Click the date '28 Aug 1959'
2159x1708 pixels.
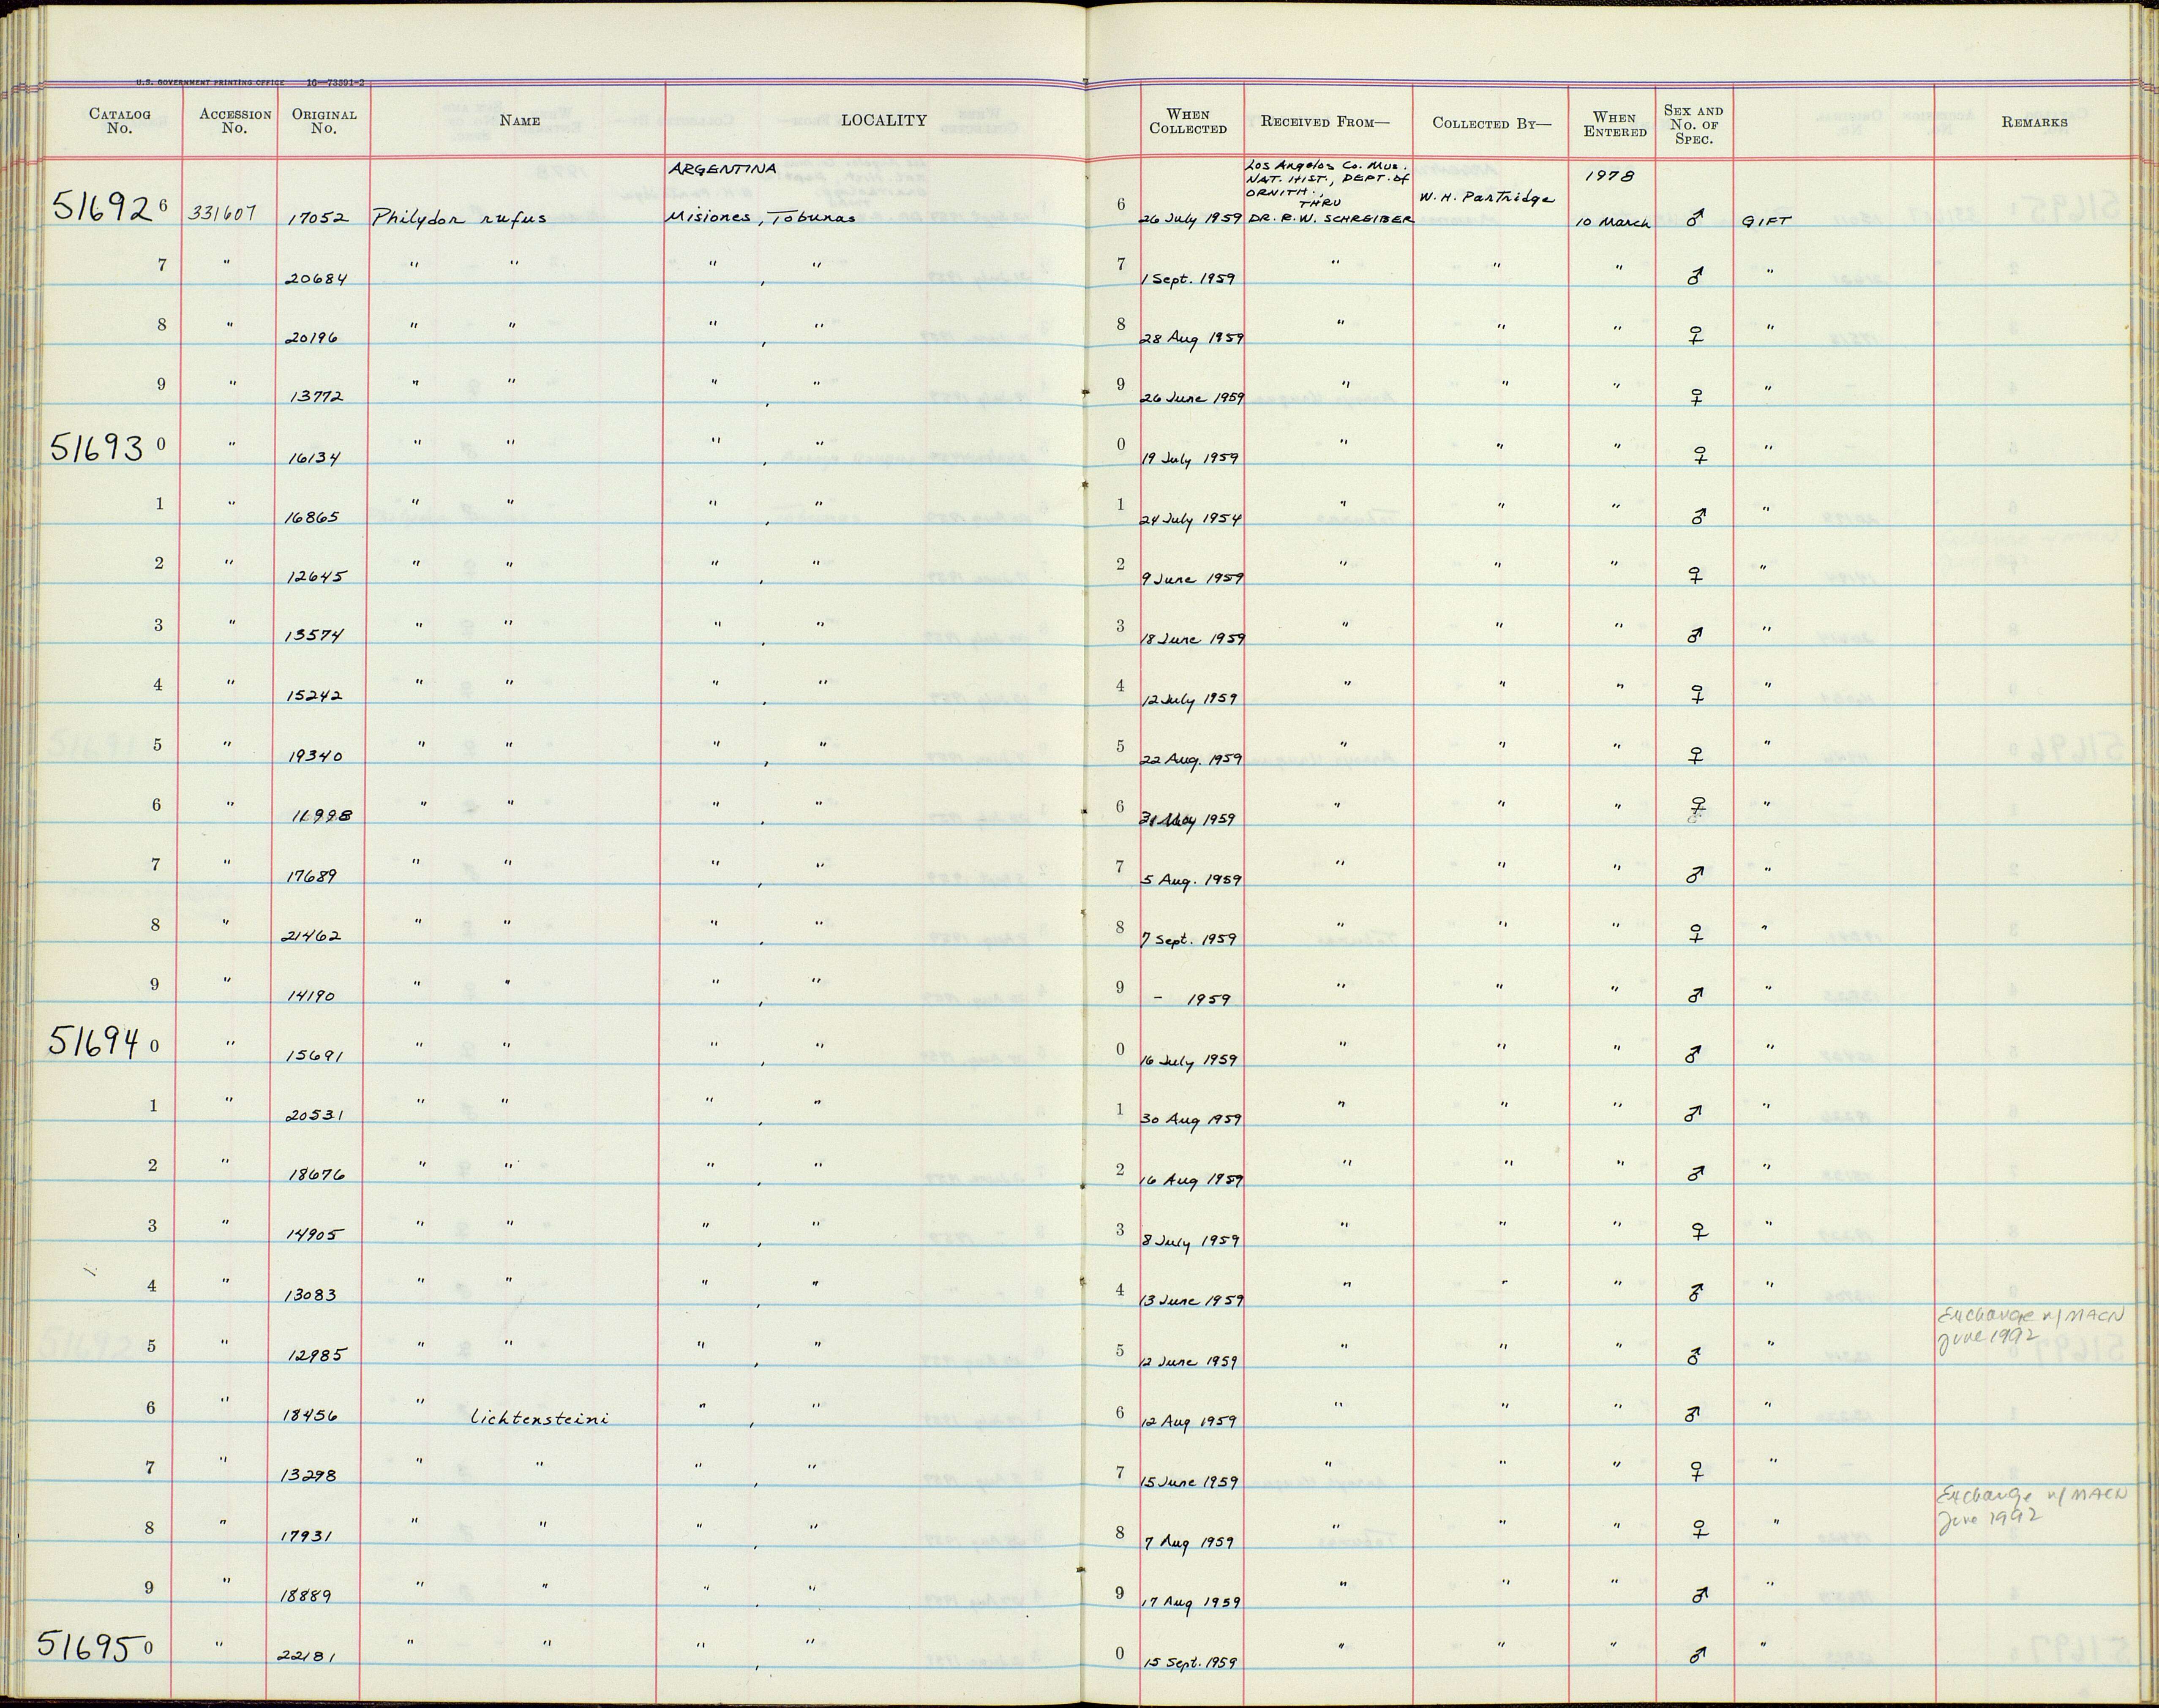click(1191, 339)
